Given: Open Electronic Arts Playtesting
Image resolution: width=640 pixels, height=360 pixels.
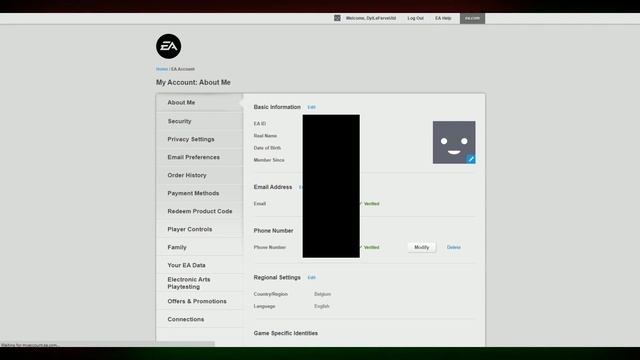Looking at the screenshot, I should click(x=199, y=283).
